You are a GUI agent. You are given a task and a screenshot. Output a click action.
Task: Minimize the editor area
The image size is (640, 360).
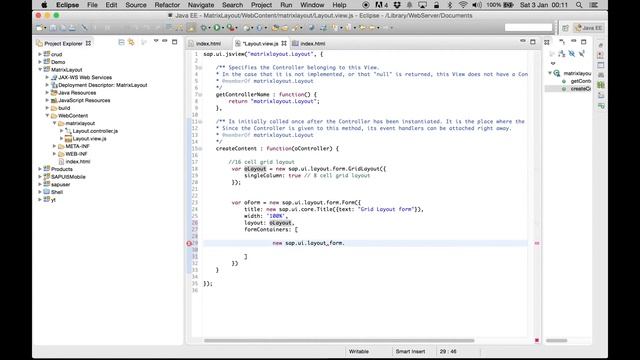point(523,41)
